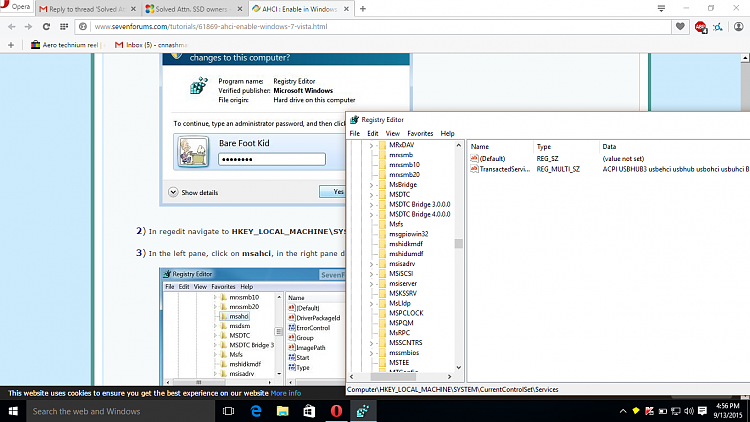Select mshidkmdf key folder icon
The height and width of the screenshot is (422, 750).
[382, 244]
